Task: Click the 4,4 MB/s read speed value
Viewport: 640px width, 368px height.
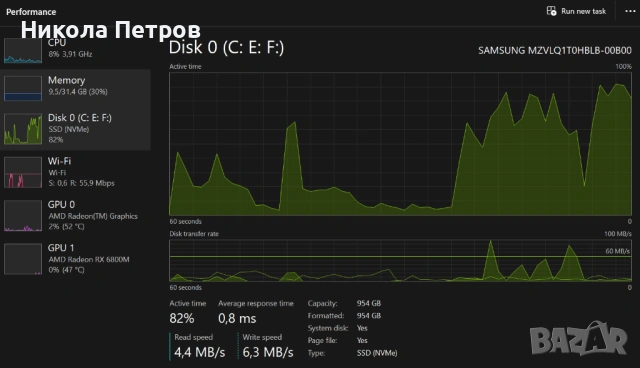Action: tap(200, 352)
